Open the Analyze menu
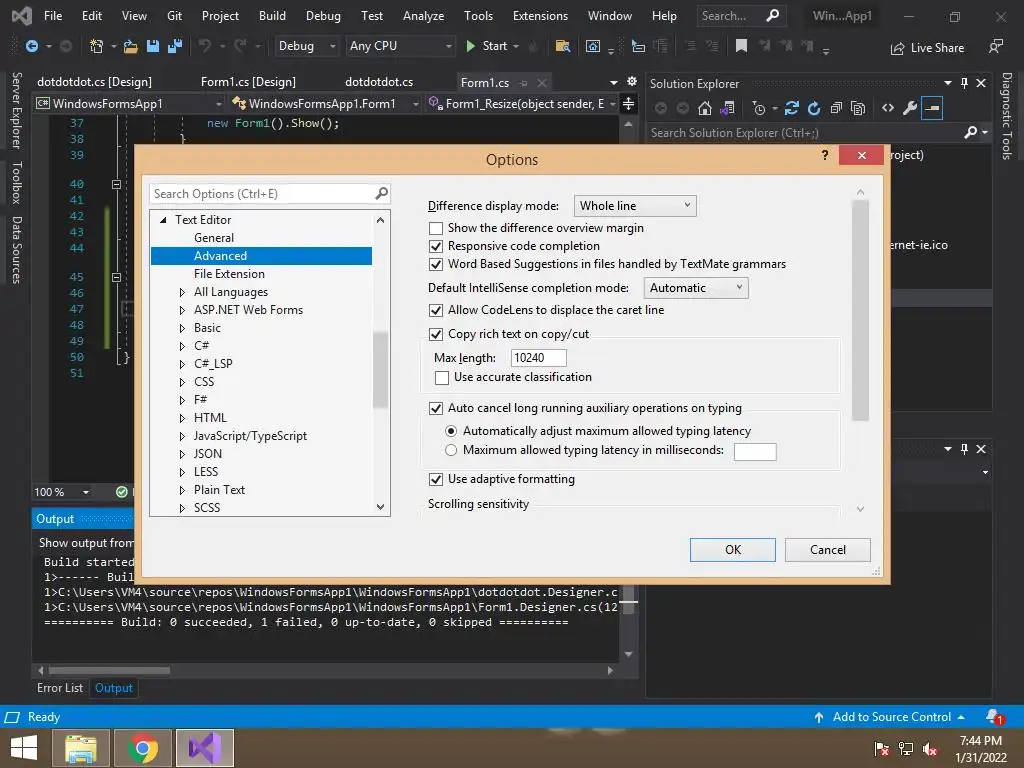Viewport: 1024px width, 768px height. pos(423,16)
